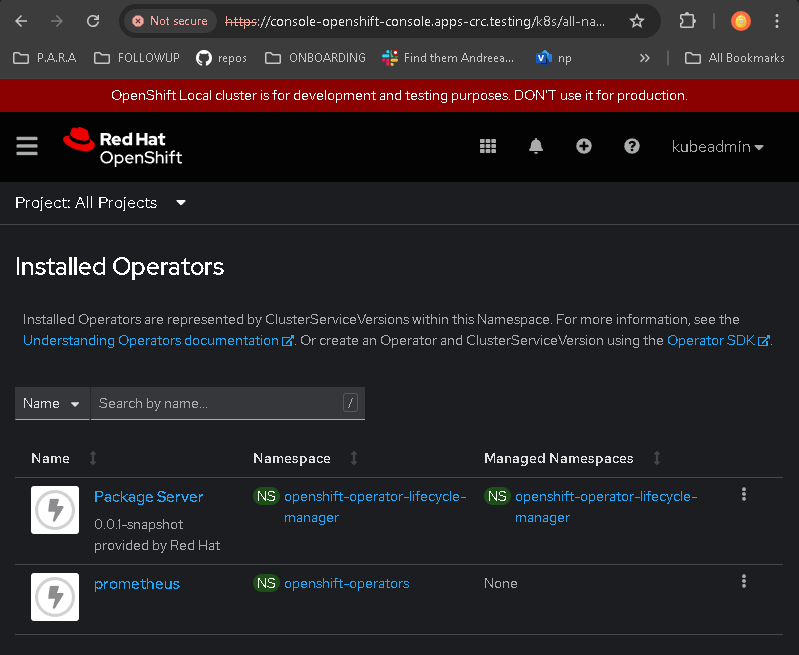Open the browser extensions puzzle icon
The height and width of the screenshot is (655, 799).
687,21
